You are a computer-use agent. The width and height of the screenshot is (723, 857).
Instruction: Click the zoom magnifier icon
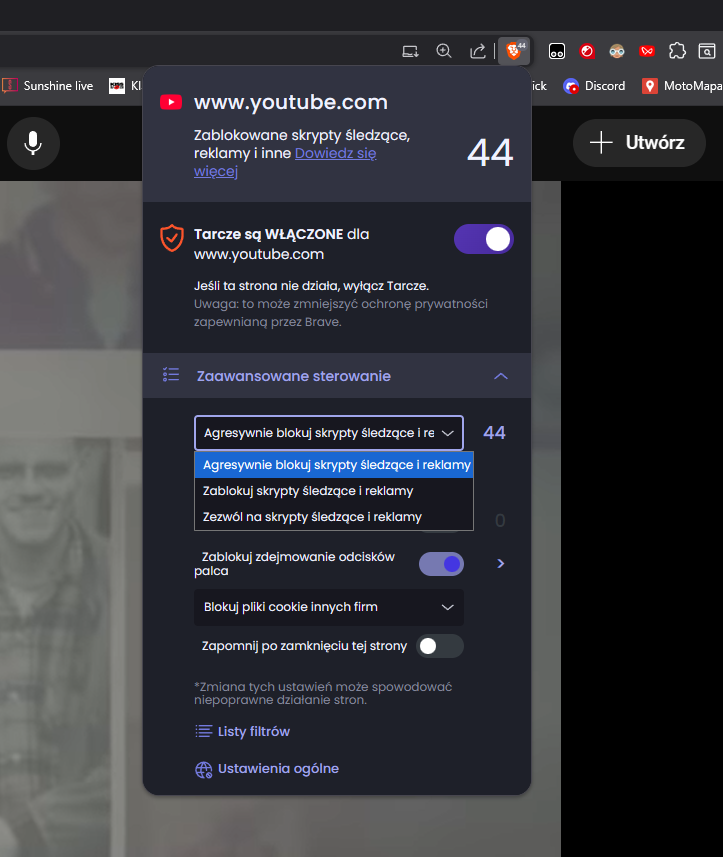coord(444,51)
